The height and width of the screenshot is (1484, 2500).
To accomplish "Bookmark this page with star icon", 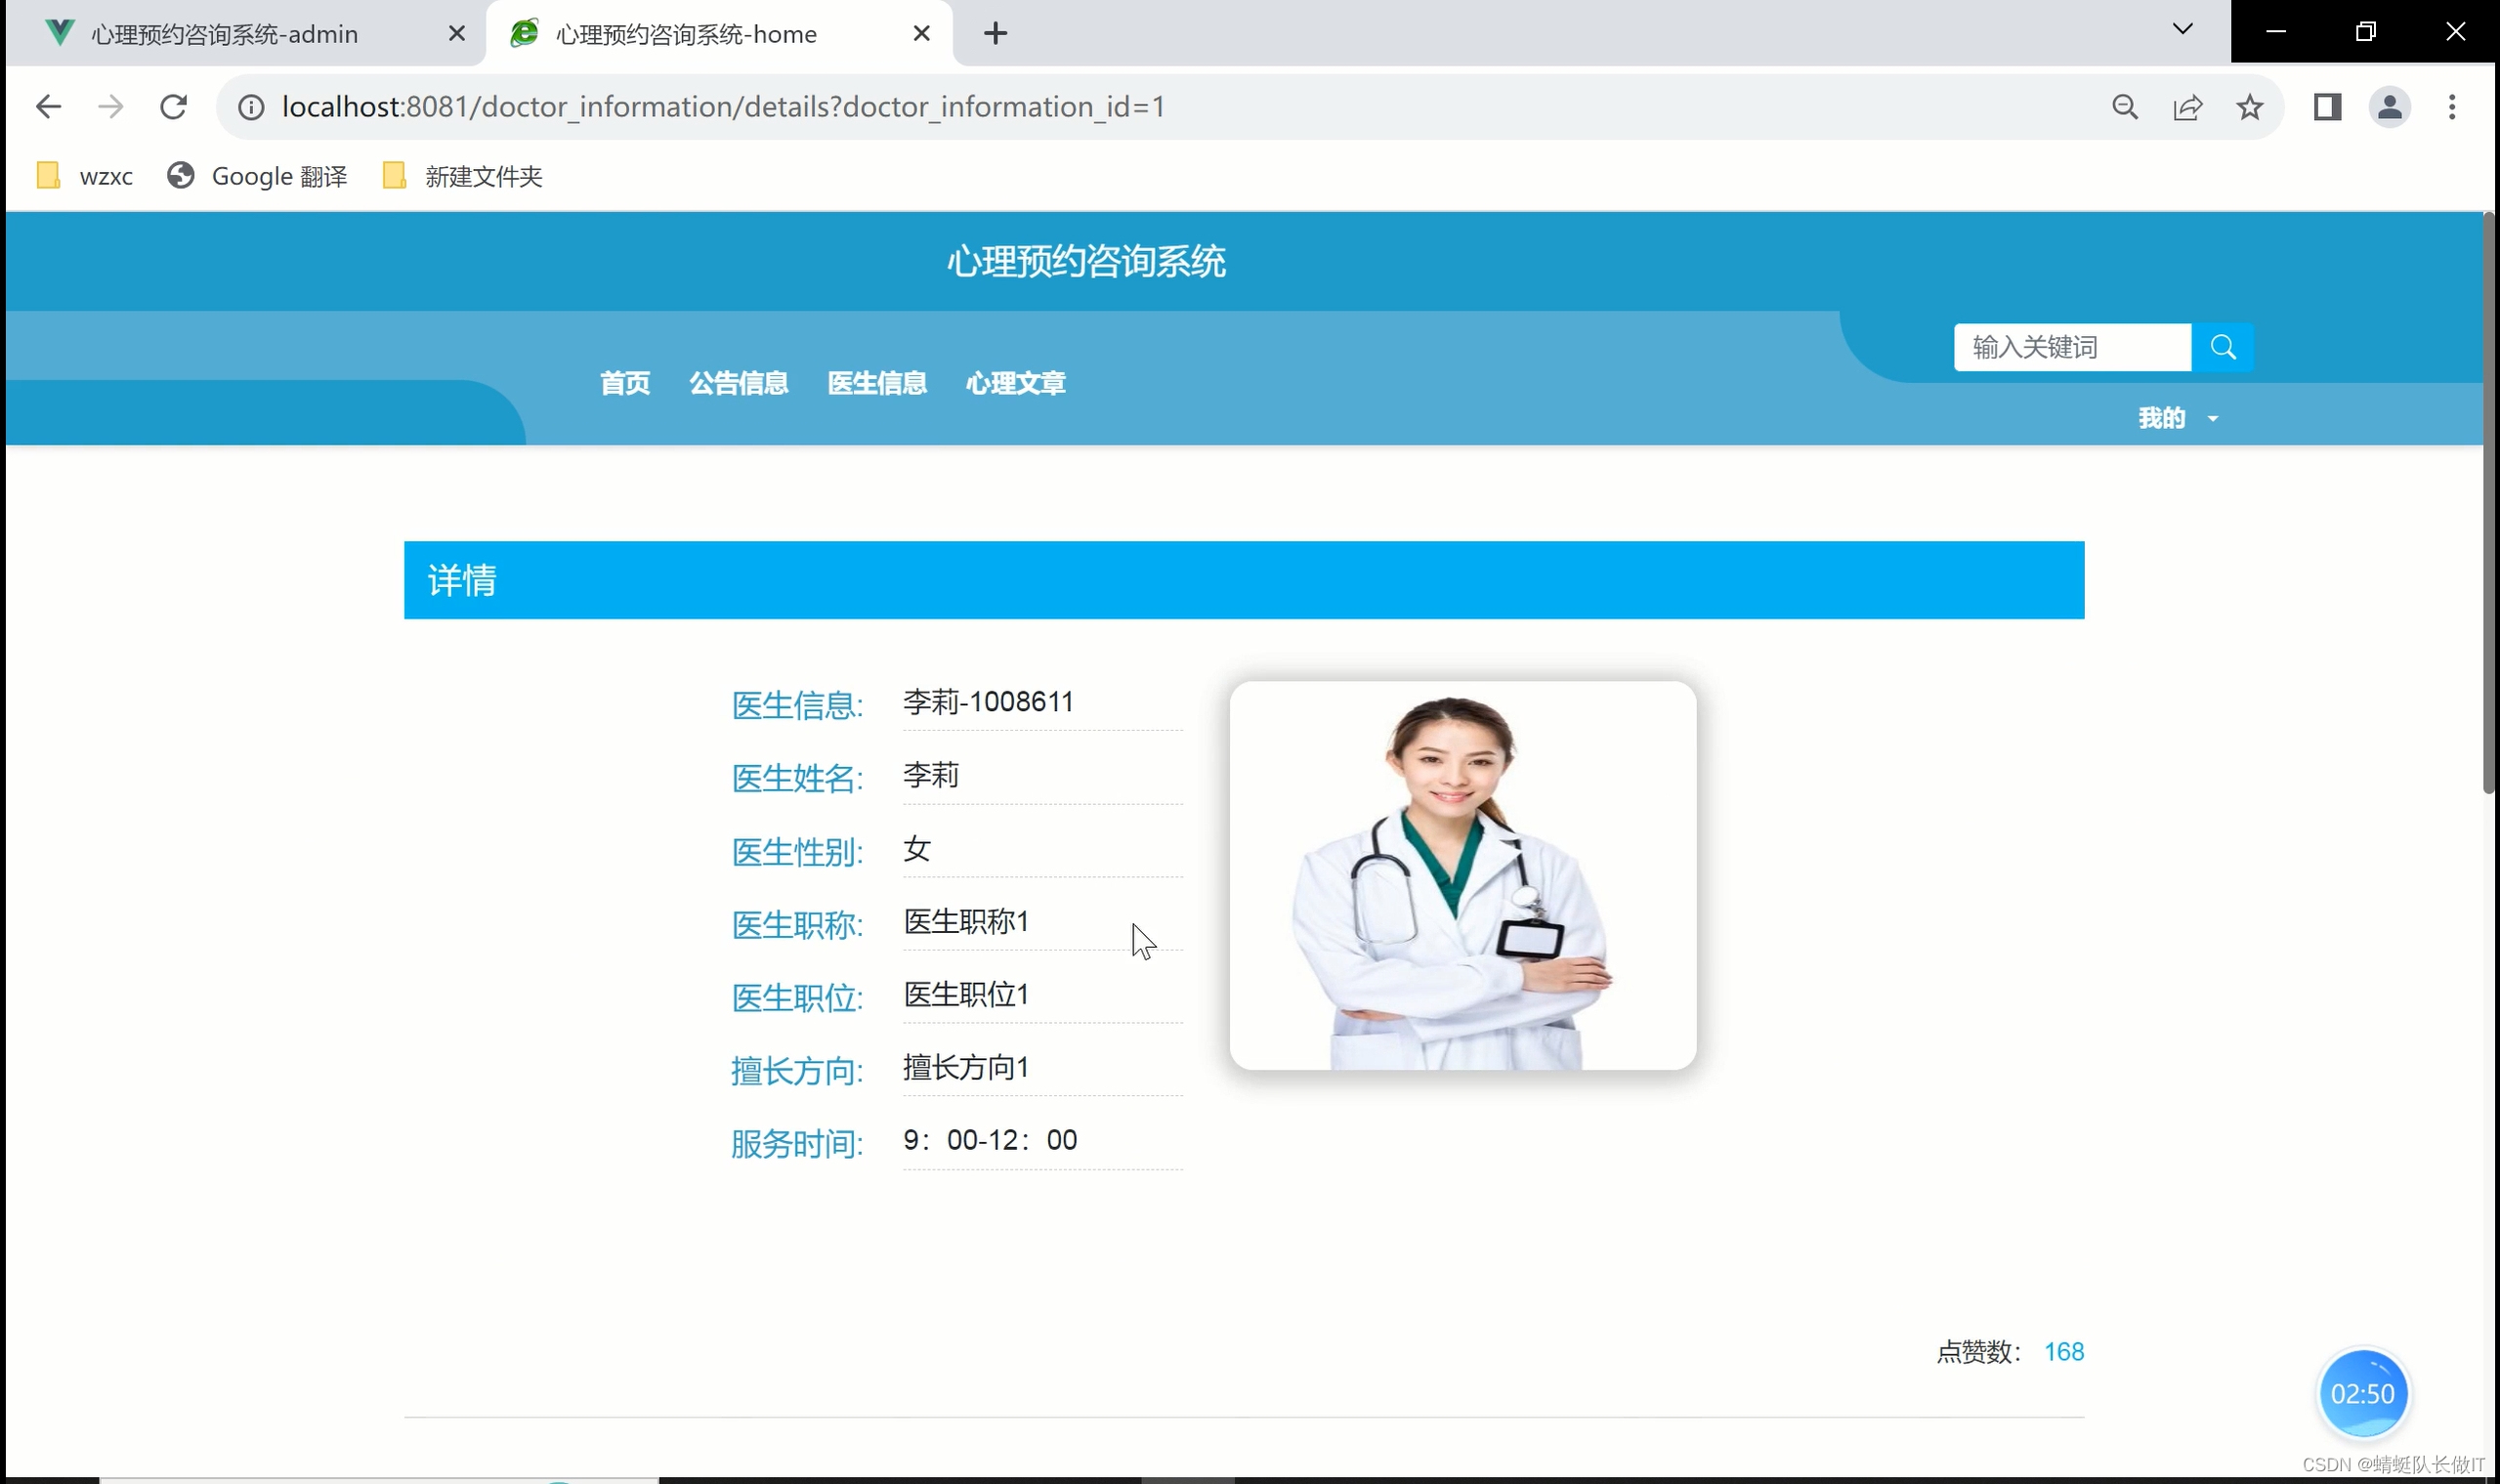I will click(x=2249, y=107).
